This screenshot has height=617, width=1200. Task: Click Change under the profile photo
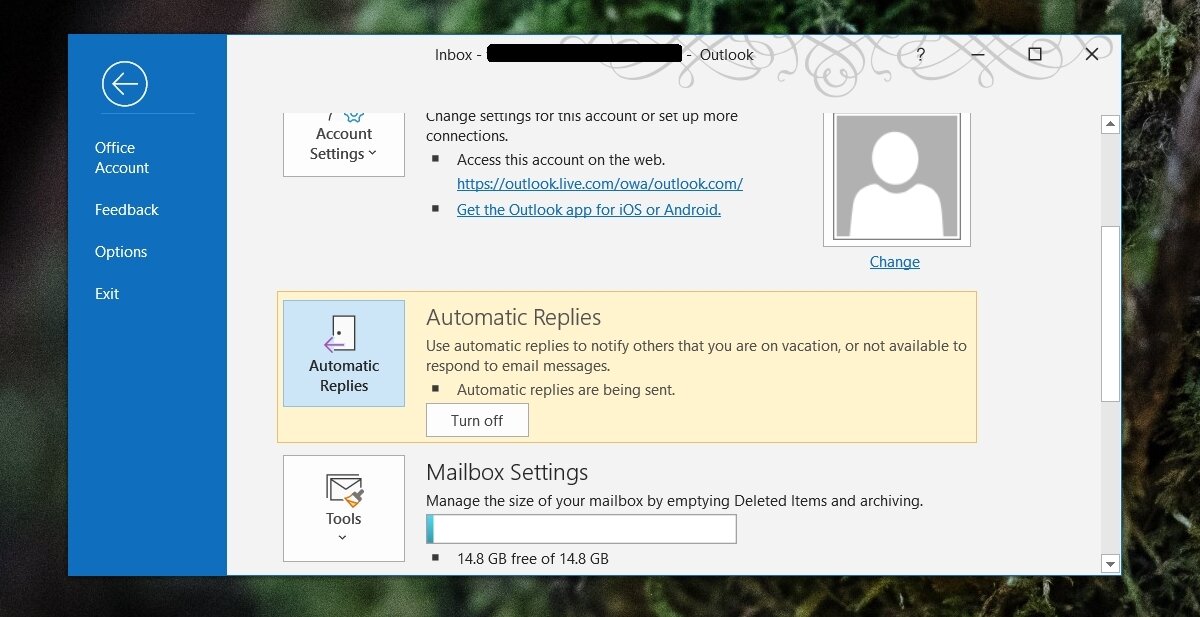[x=894, y=262]
